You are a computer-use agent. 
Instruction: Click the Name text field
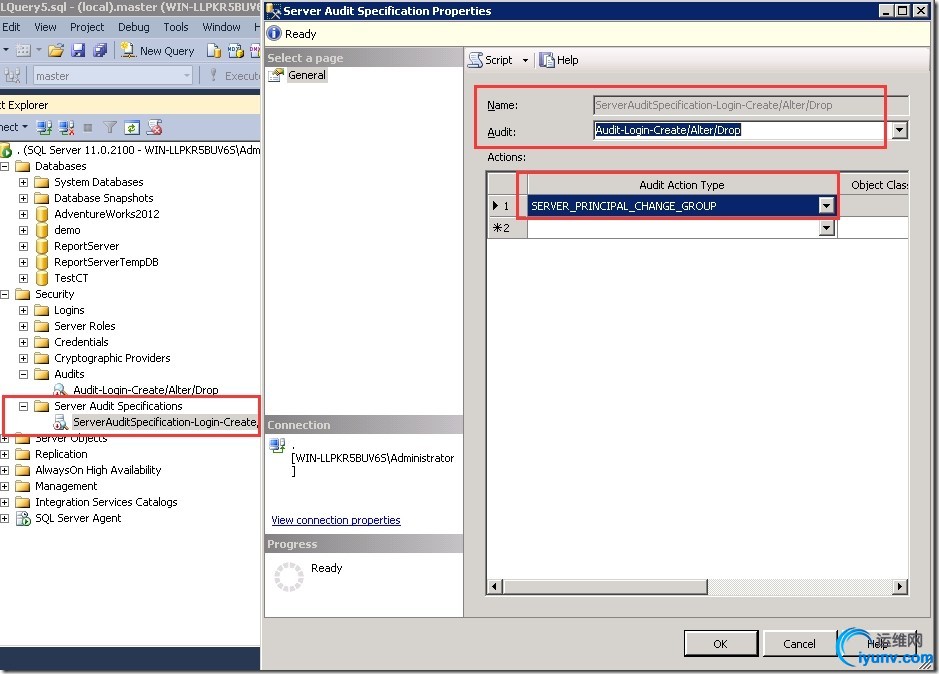click(751, 105)
